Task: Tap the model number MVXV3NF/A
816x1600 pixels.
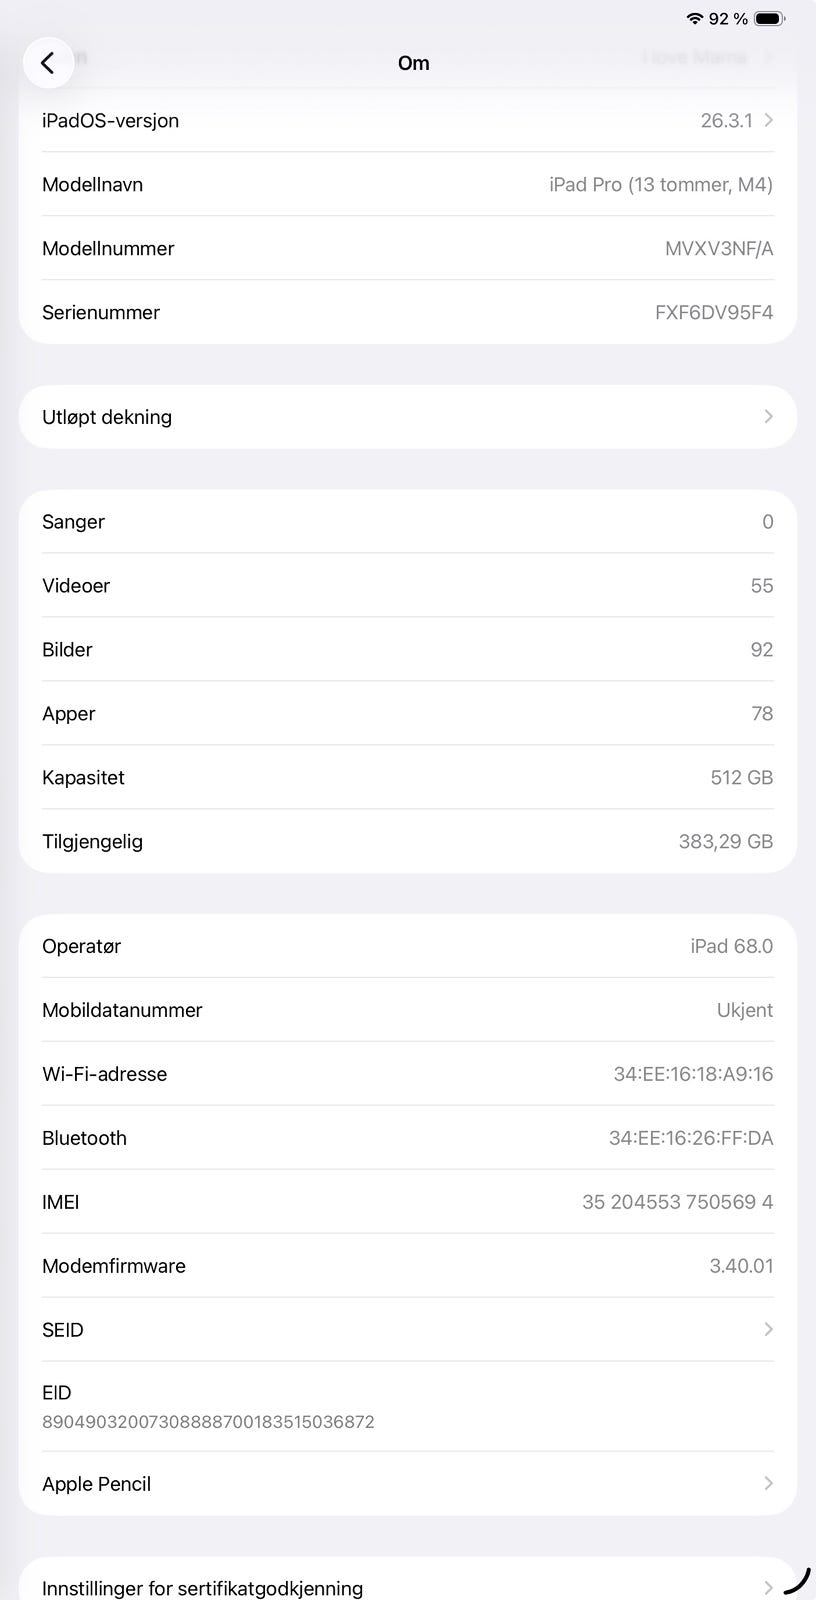Action: [x=719, y=248]
